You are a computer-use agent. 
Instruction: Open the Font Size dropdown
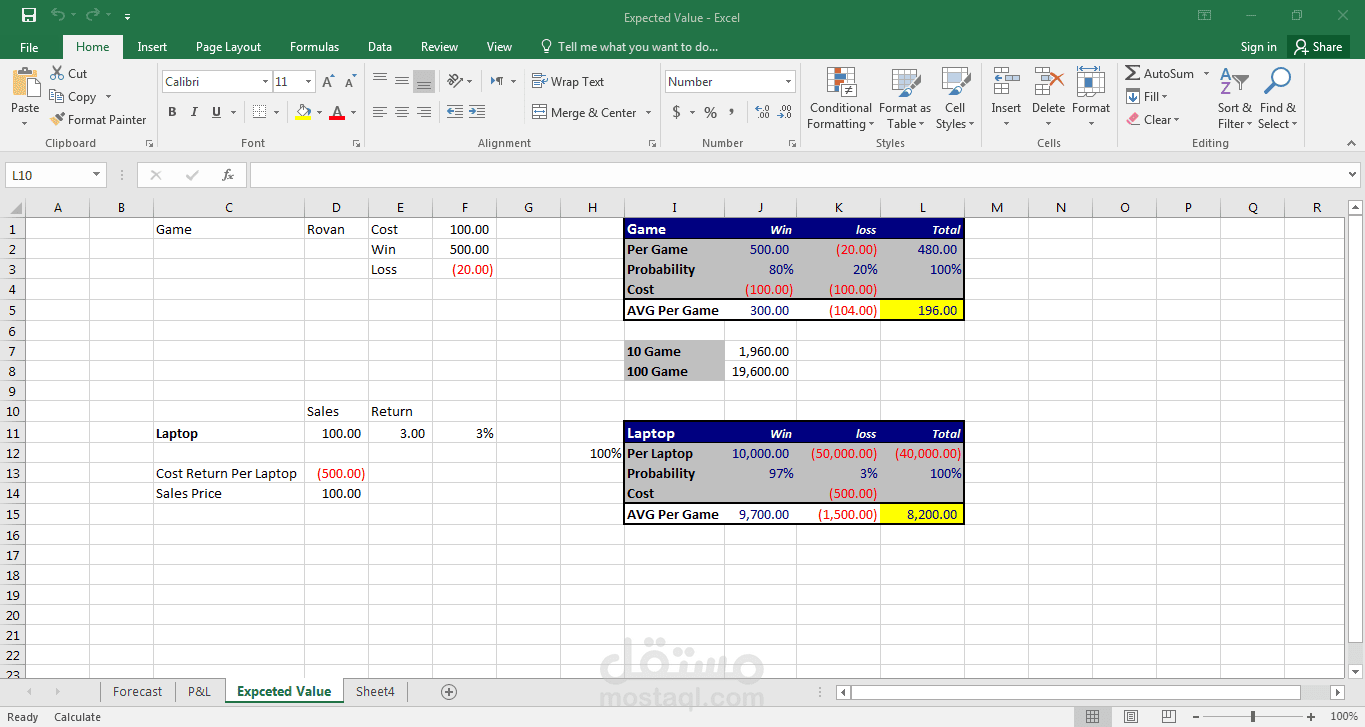(295, 81)
